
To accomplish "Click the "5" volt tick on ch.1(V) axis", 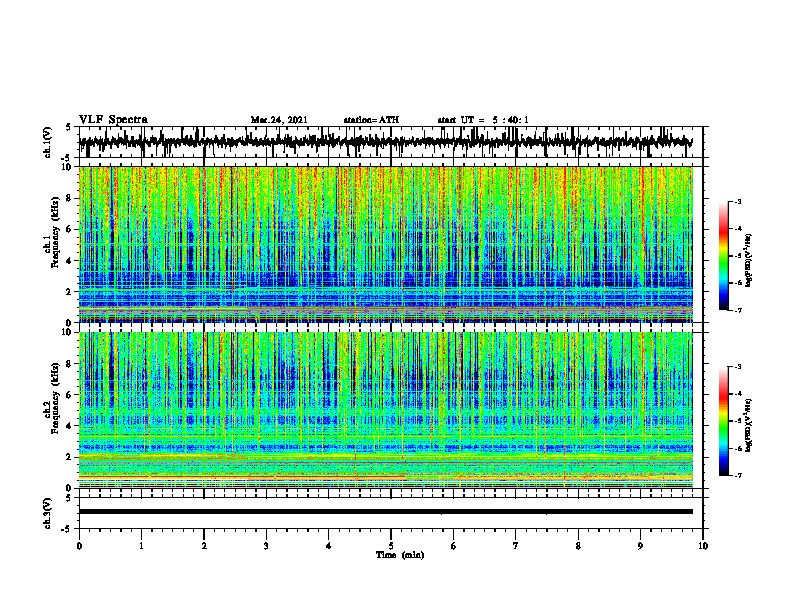I will [69, 127].
